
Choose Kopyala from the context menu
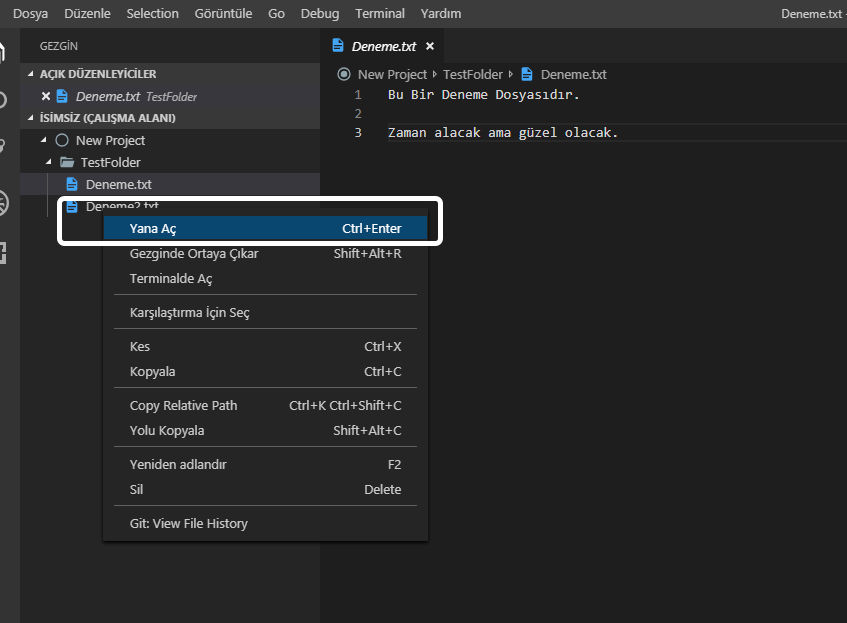pos(265,371)
